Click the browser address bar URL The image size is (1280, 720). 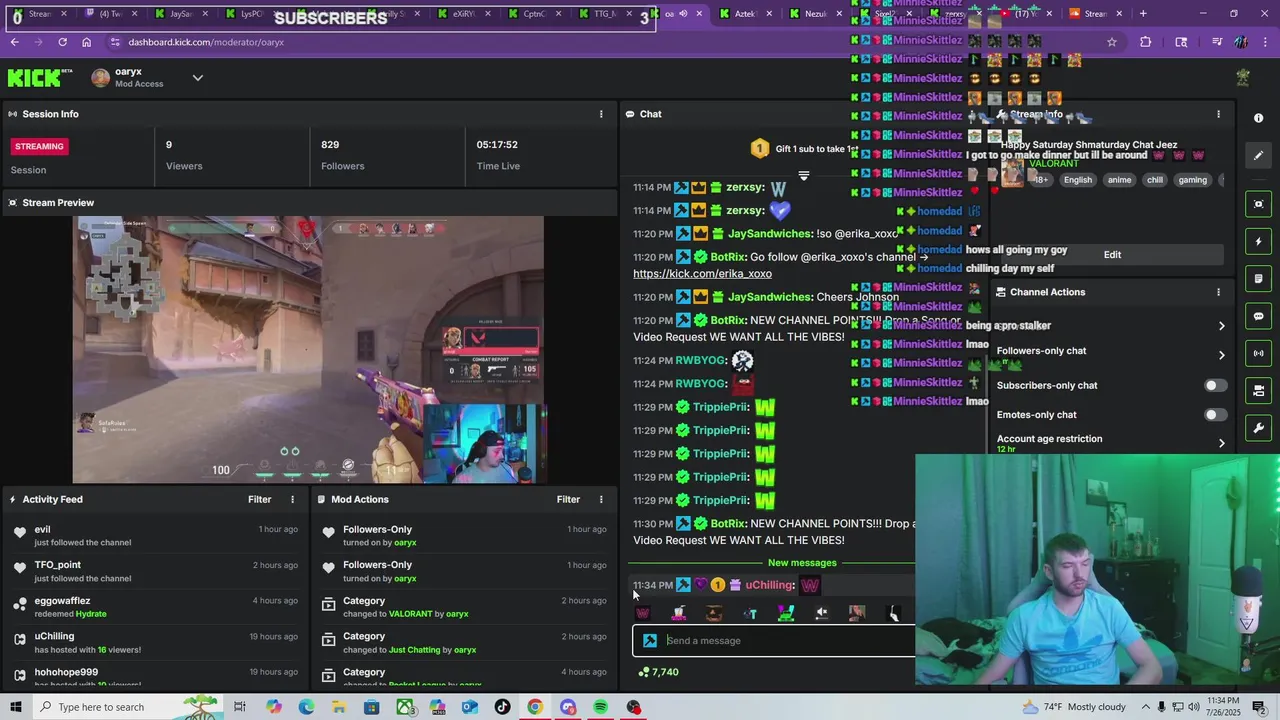[206, 42]
